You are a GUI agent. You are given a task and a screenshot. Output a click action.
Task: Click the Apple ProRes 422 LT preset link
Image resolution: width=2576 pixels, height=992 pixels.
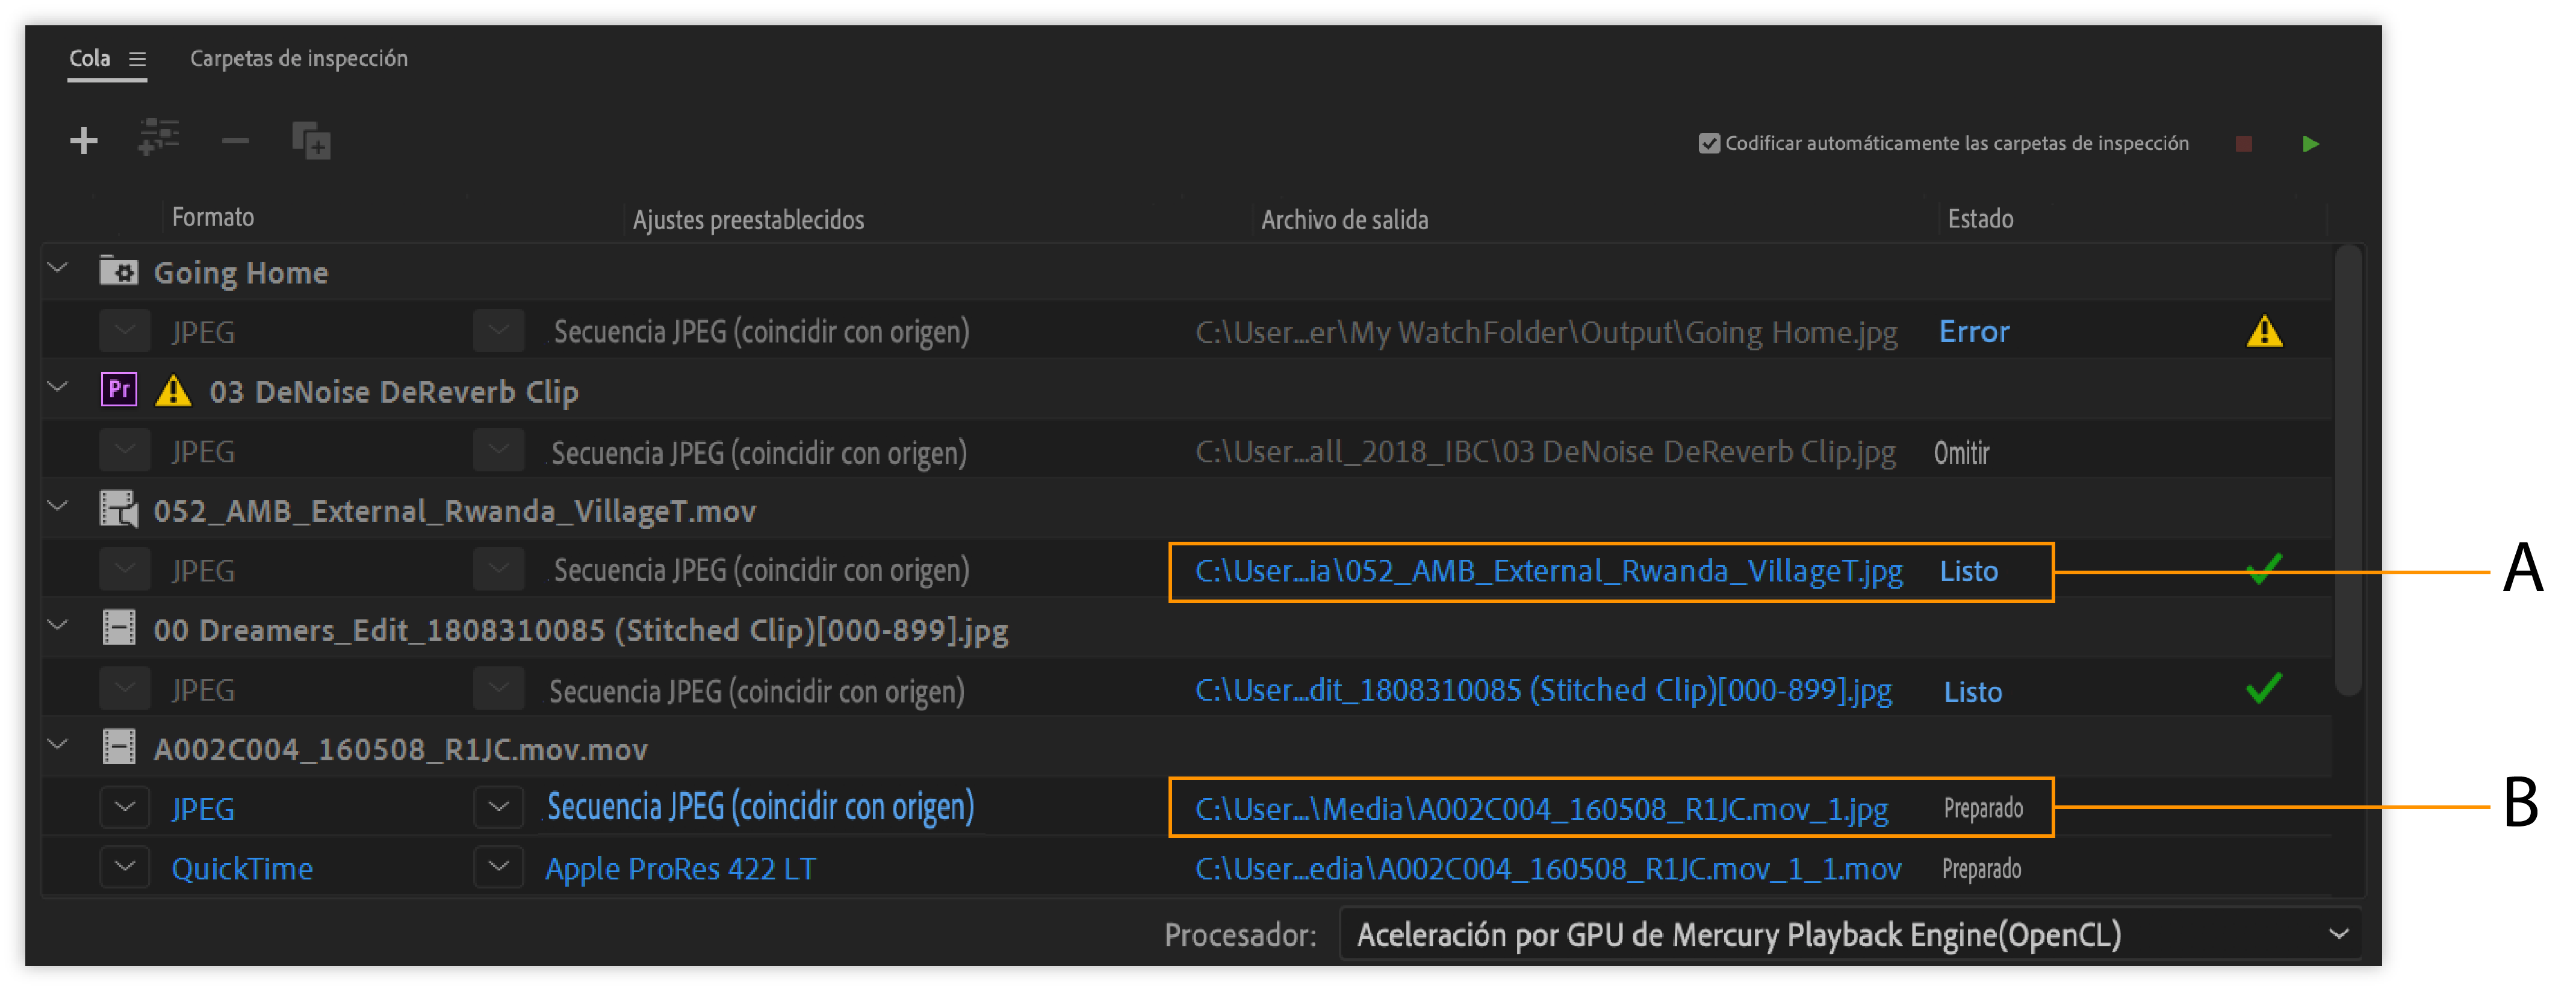tap(680, 869)
